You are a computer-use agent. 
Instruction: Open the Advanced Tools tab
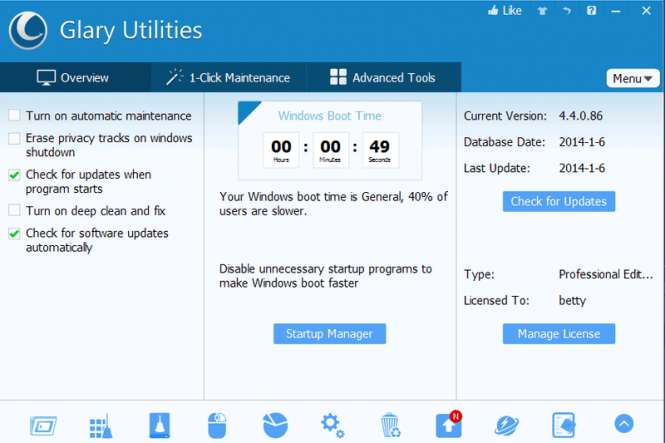[x=383, y=78]
